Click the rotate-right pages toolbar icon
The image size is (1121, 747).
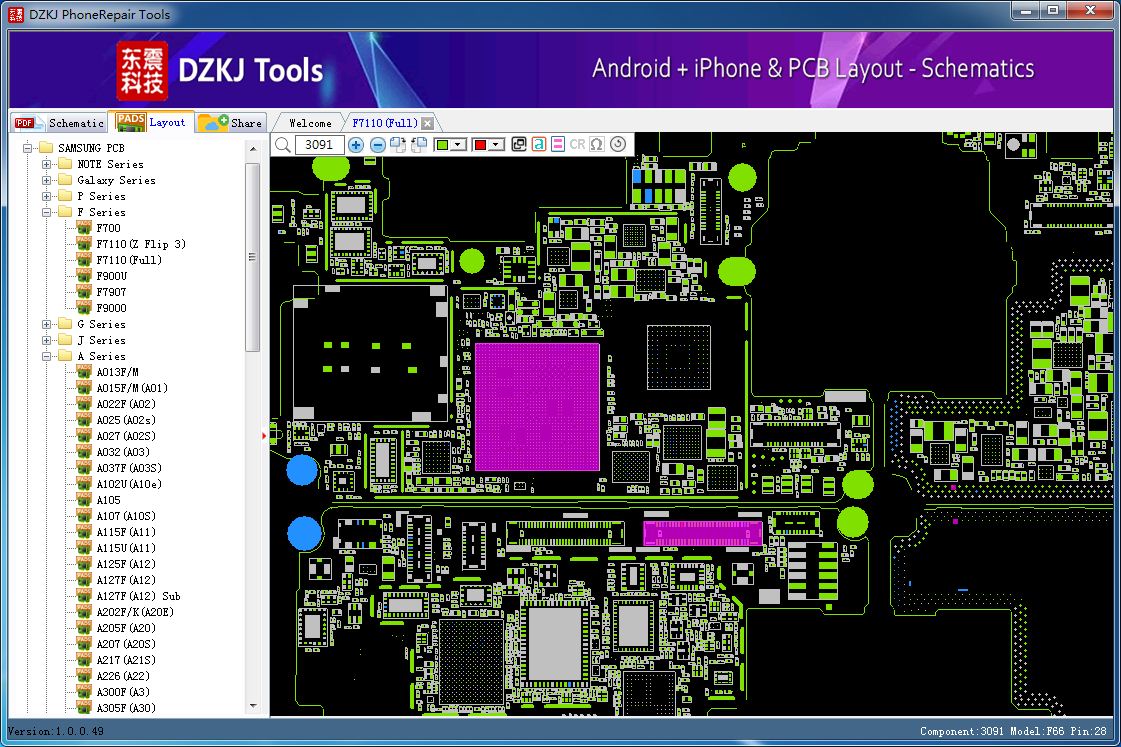point(398,145)
